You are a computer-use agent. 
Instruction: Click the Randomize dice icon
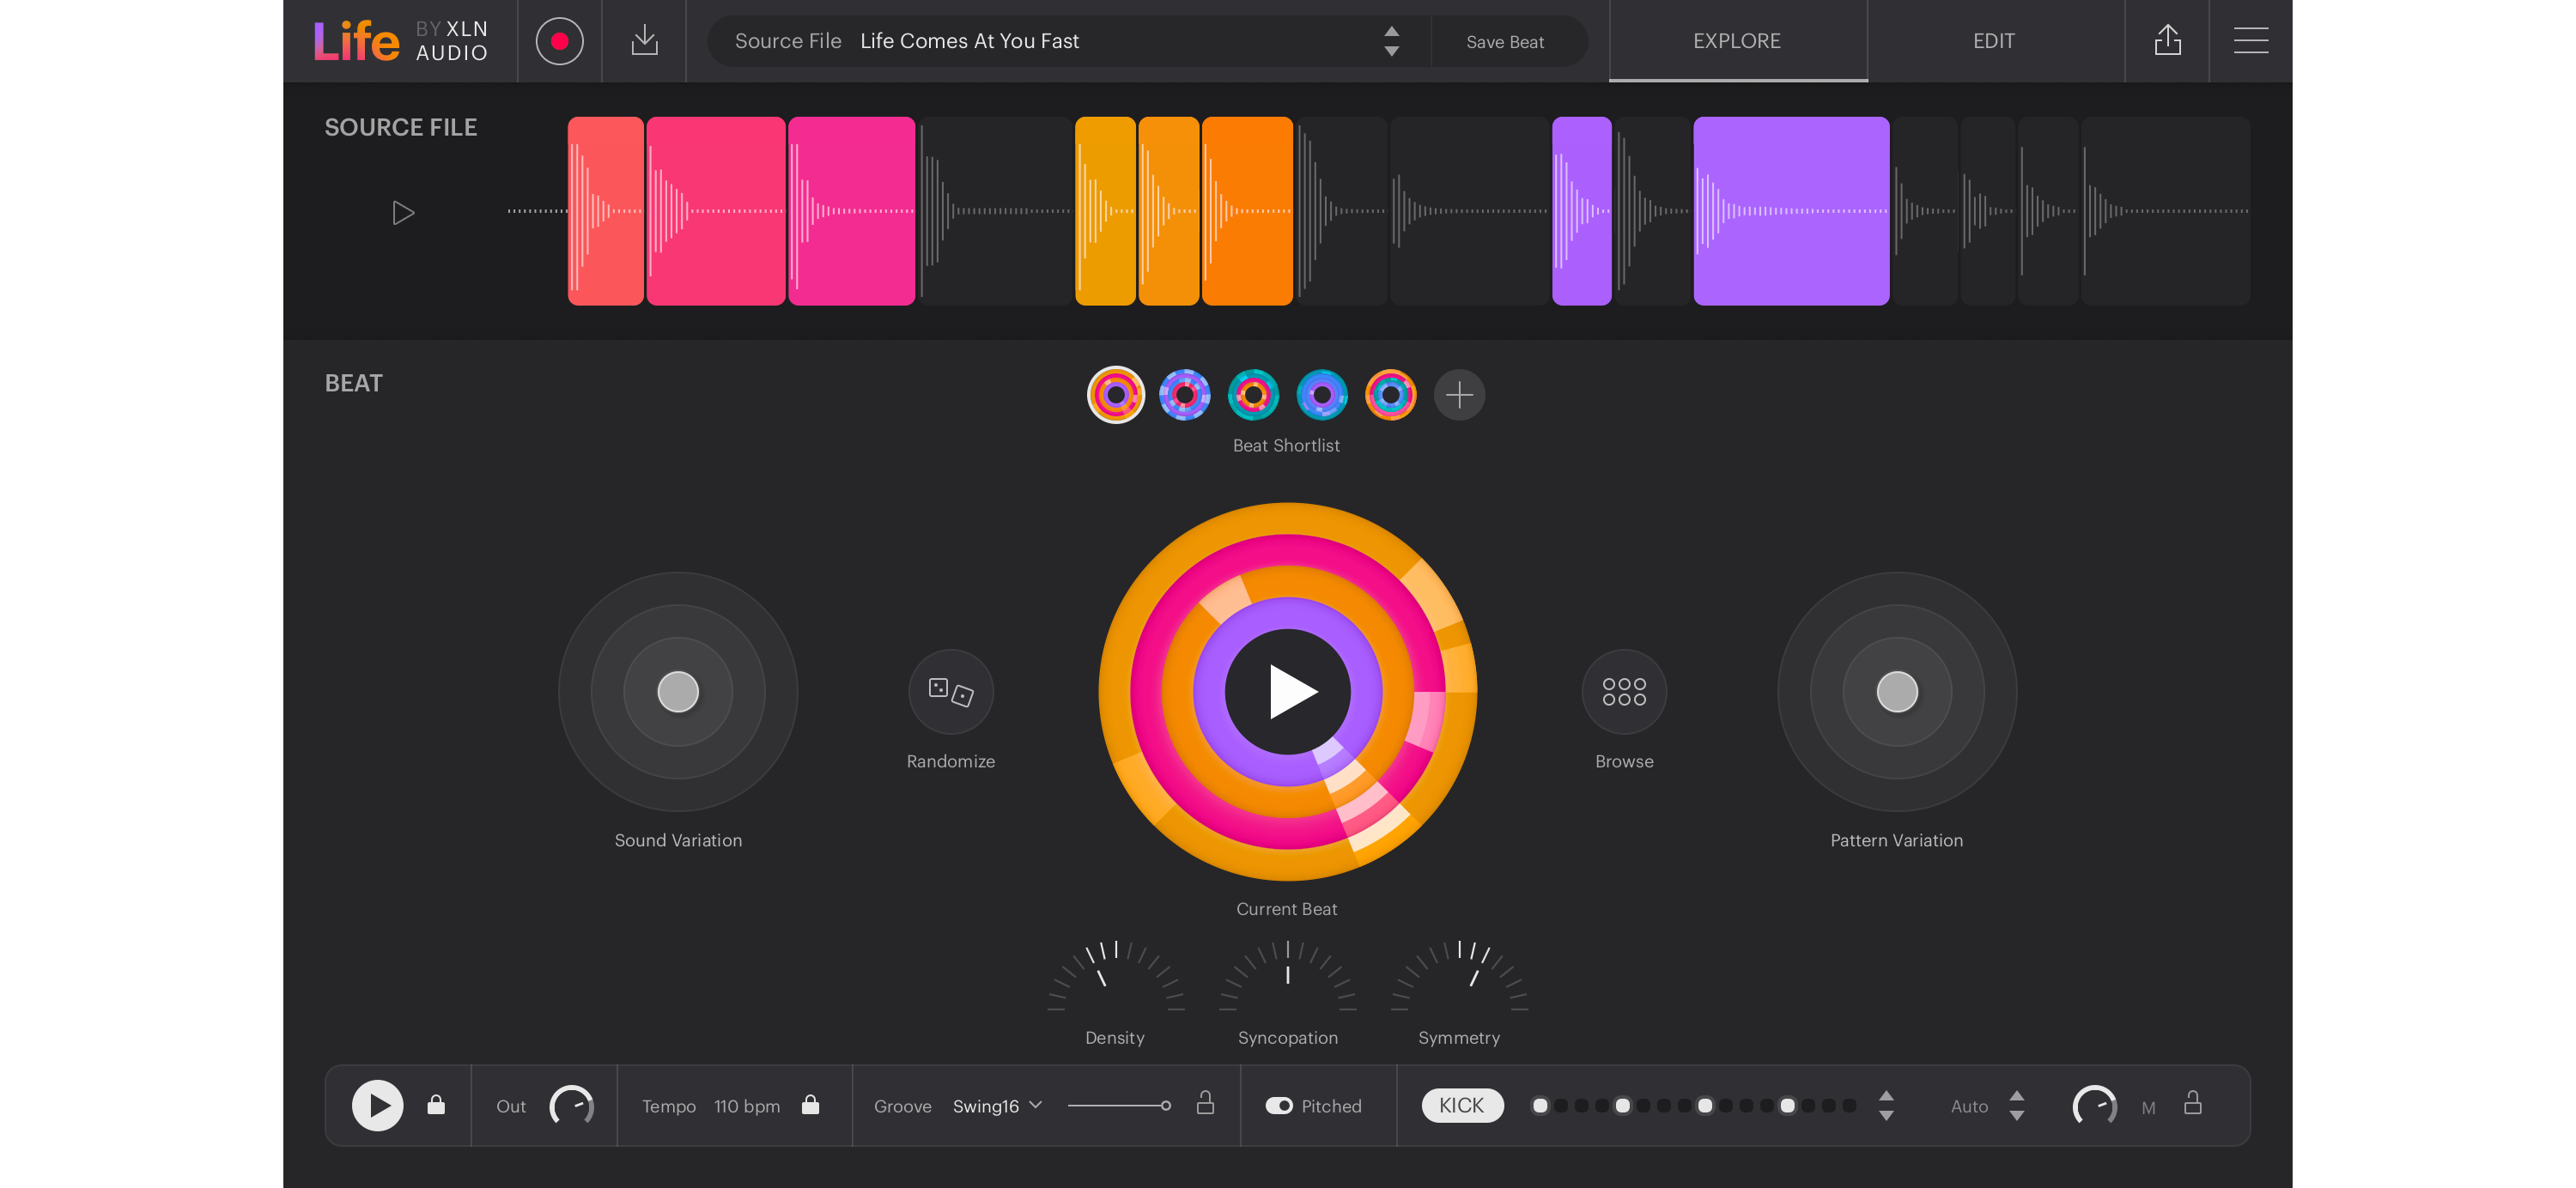click(x=950, y=692)
